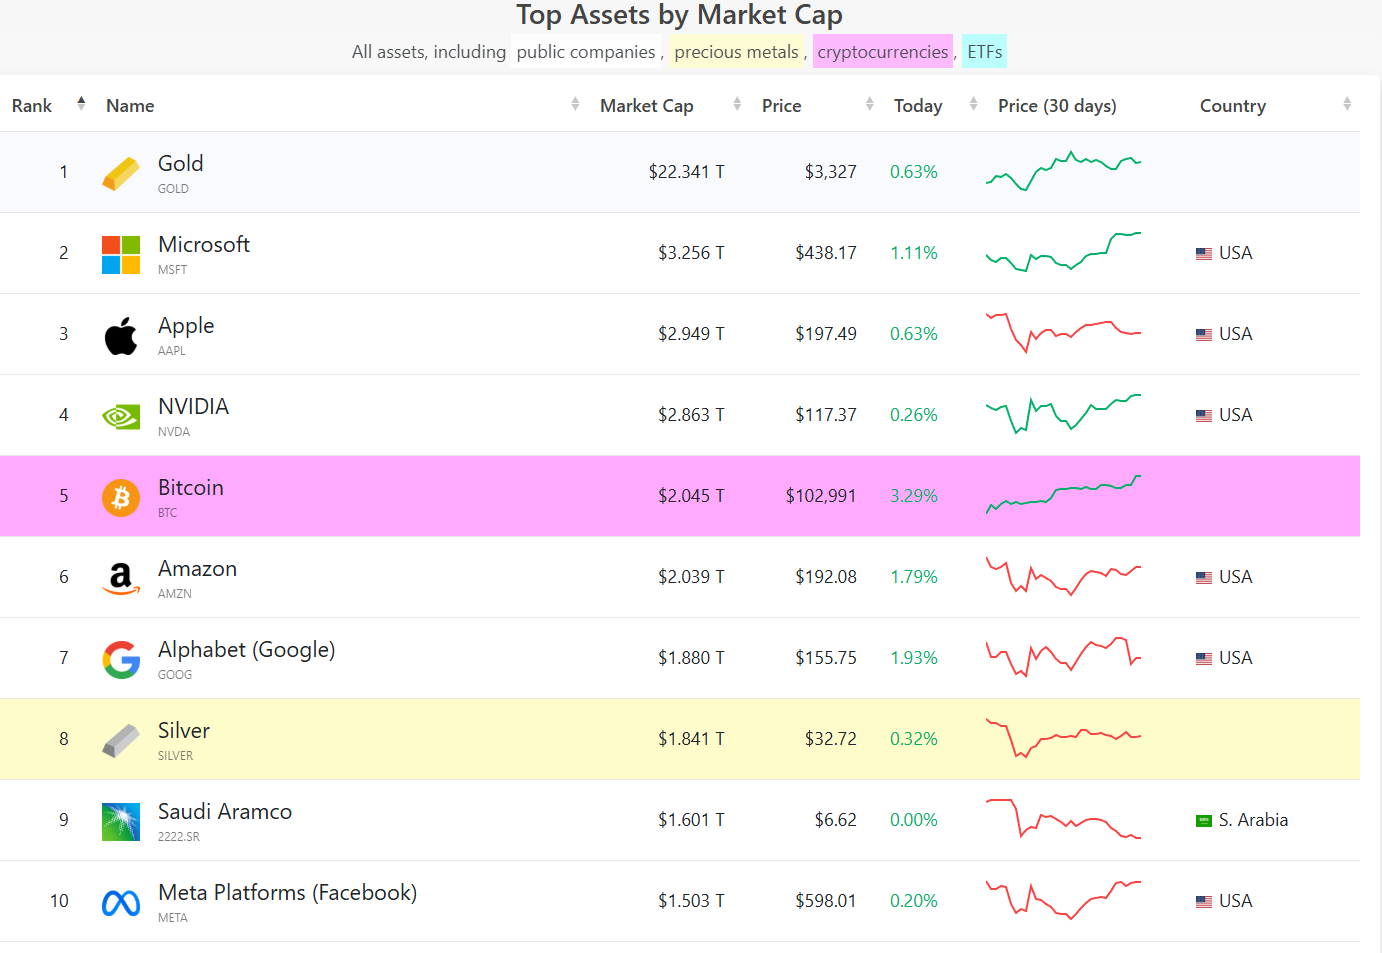Toggle the public companies filter
The width and height of the screenshot is (1382, 953).
point(586,52)
